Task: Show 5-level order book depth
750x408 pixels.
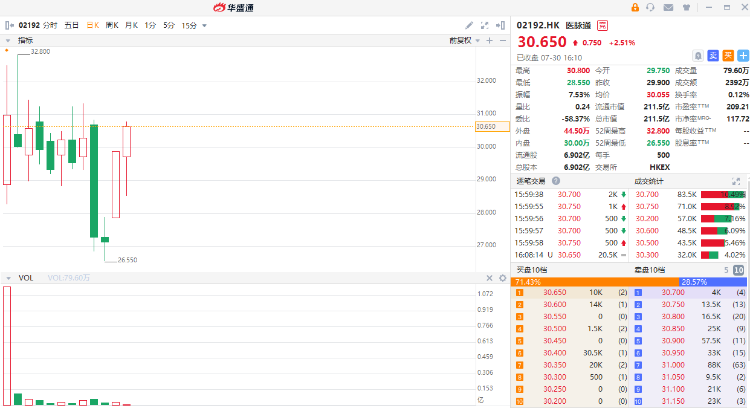Action: click(725, 270)
